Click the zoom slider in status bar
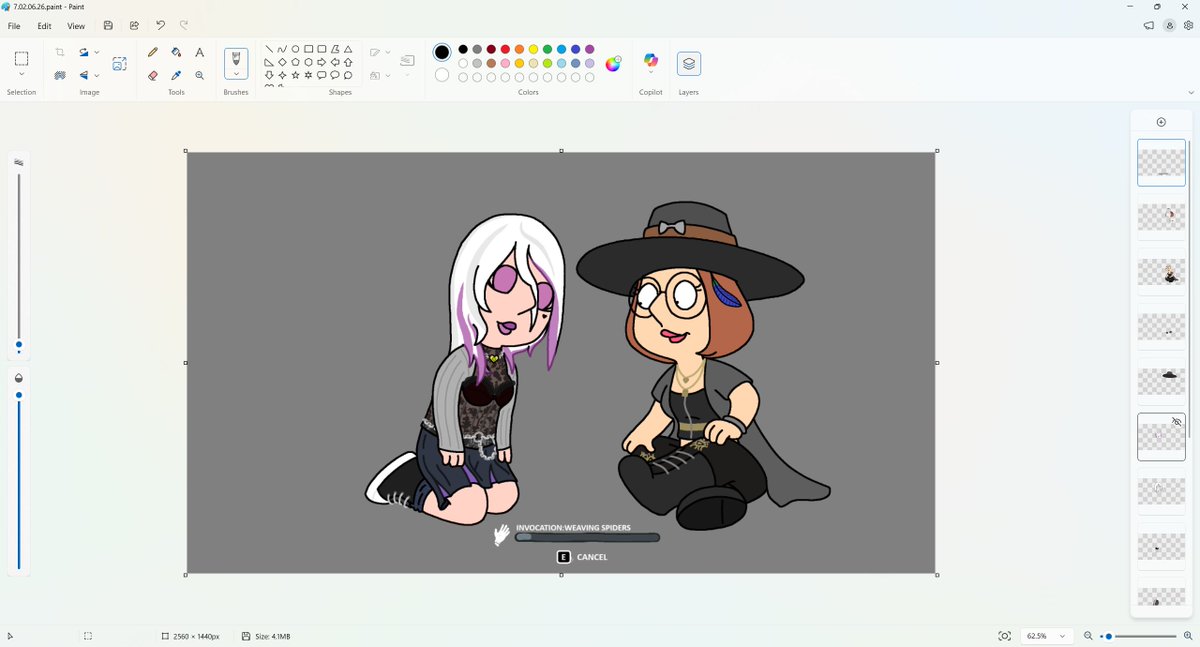Screen dimensions: 1200x647 click(1140, 636)
